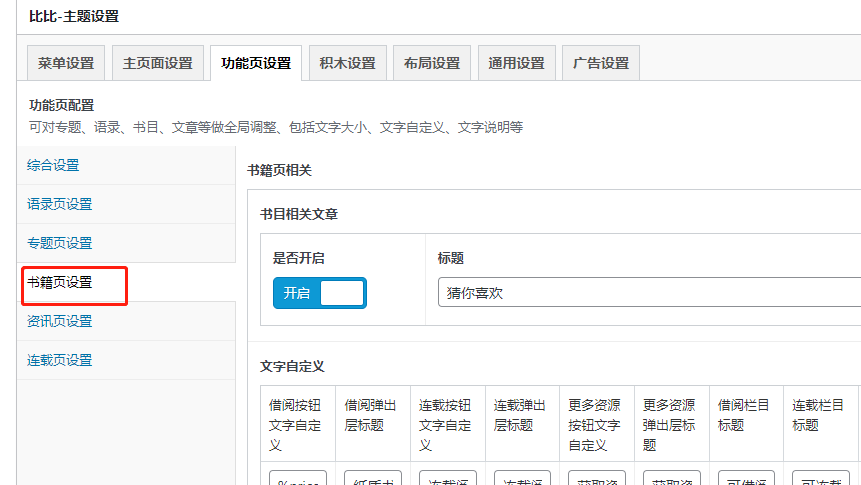Click the input field under 借阅栏目标题
The height and width of the screenshot is (485, 861).
point(746,478)
